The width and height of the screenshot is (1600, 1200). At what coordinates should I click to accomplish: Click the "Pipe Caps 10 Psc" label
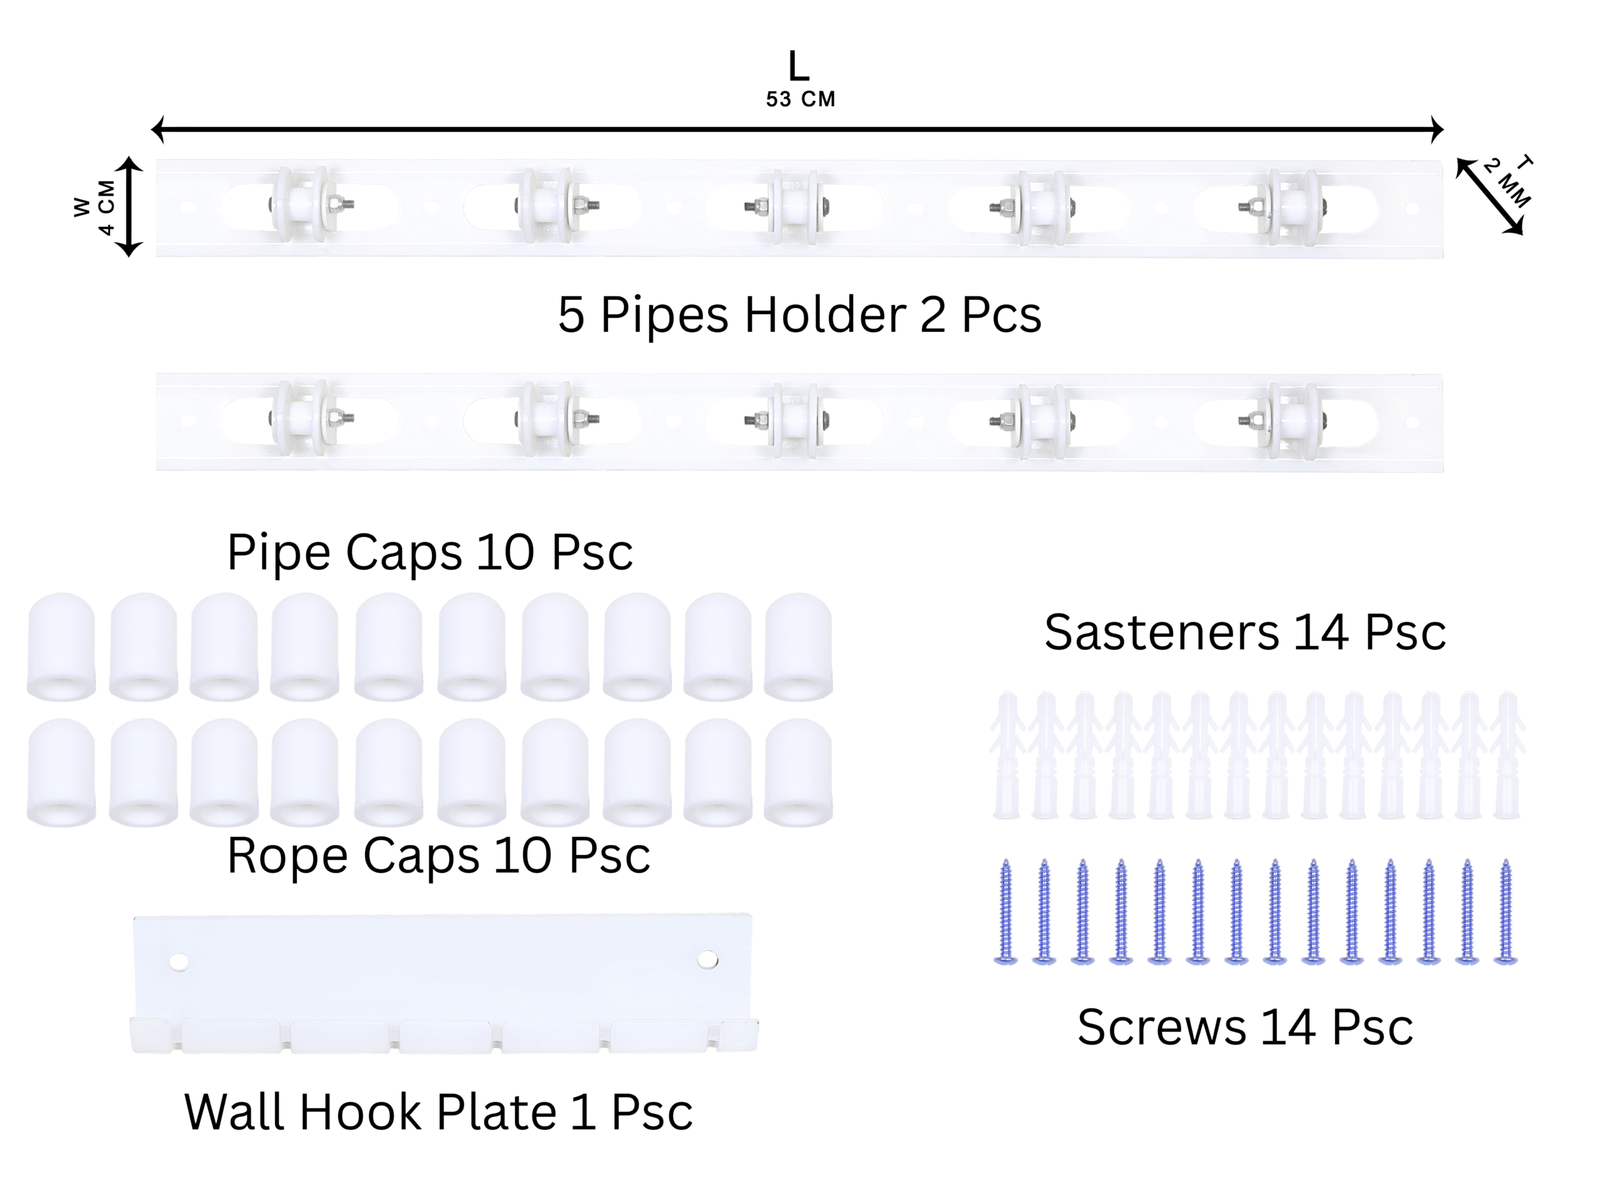(x=429, y=552)
